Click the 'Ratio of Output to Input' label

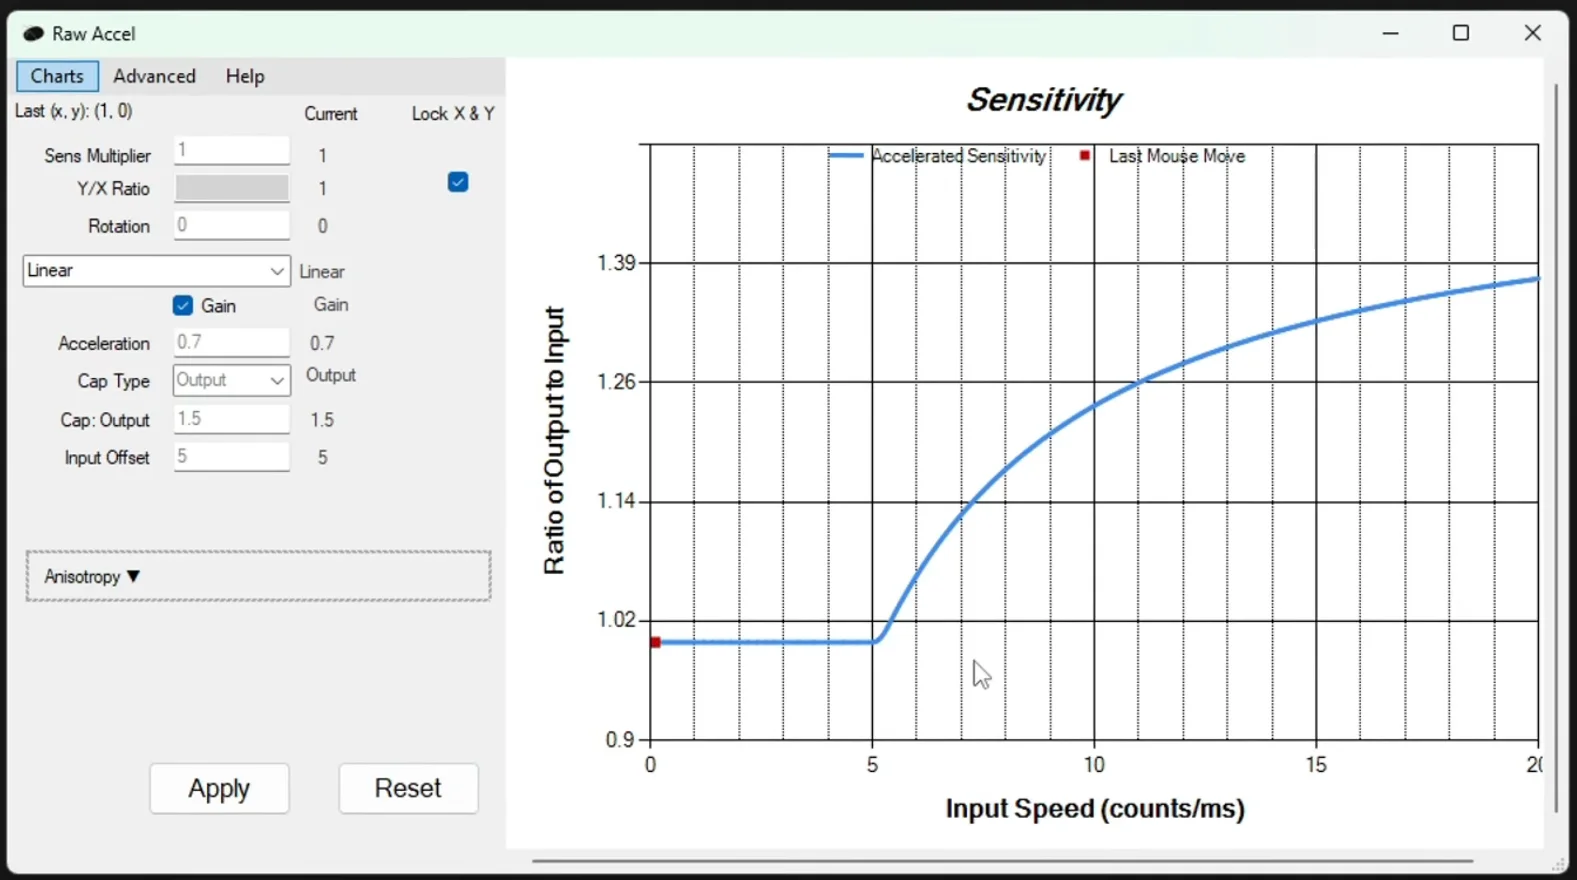(554, 440)
